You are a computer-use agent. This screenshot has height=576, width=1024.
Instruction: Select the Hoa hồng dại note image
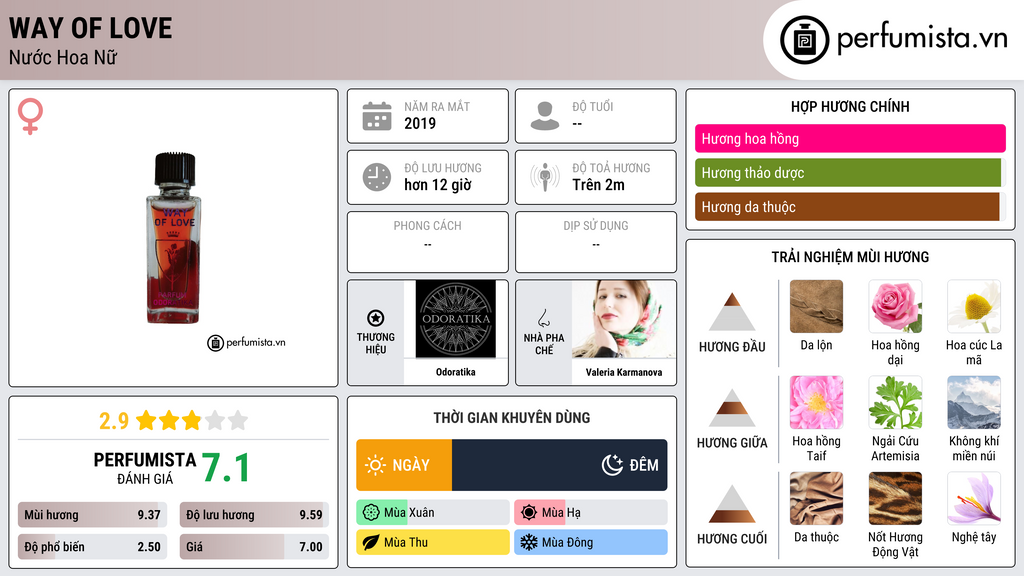pyautogui.click(x=895, y=306)
